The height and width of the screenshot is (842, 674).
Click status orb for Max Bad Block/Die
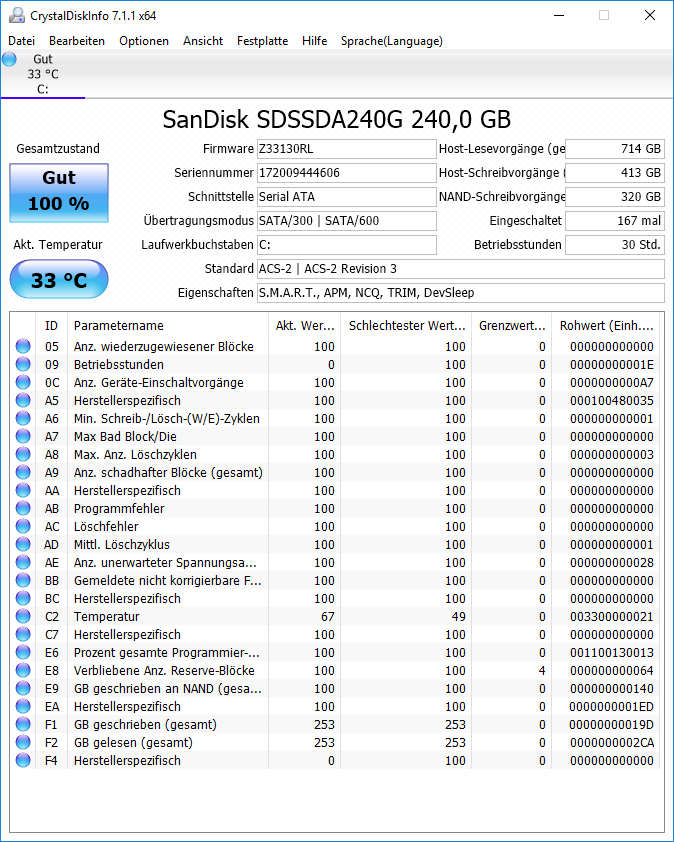(23, 437)
